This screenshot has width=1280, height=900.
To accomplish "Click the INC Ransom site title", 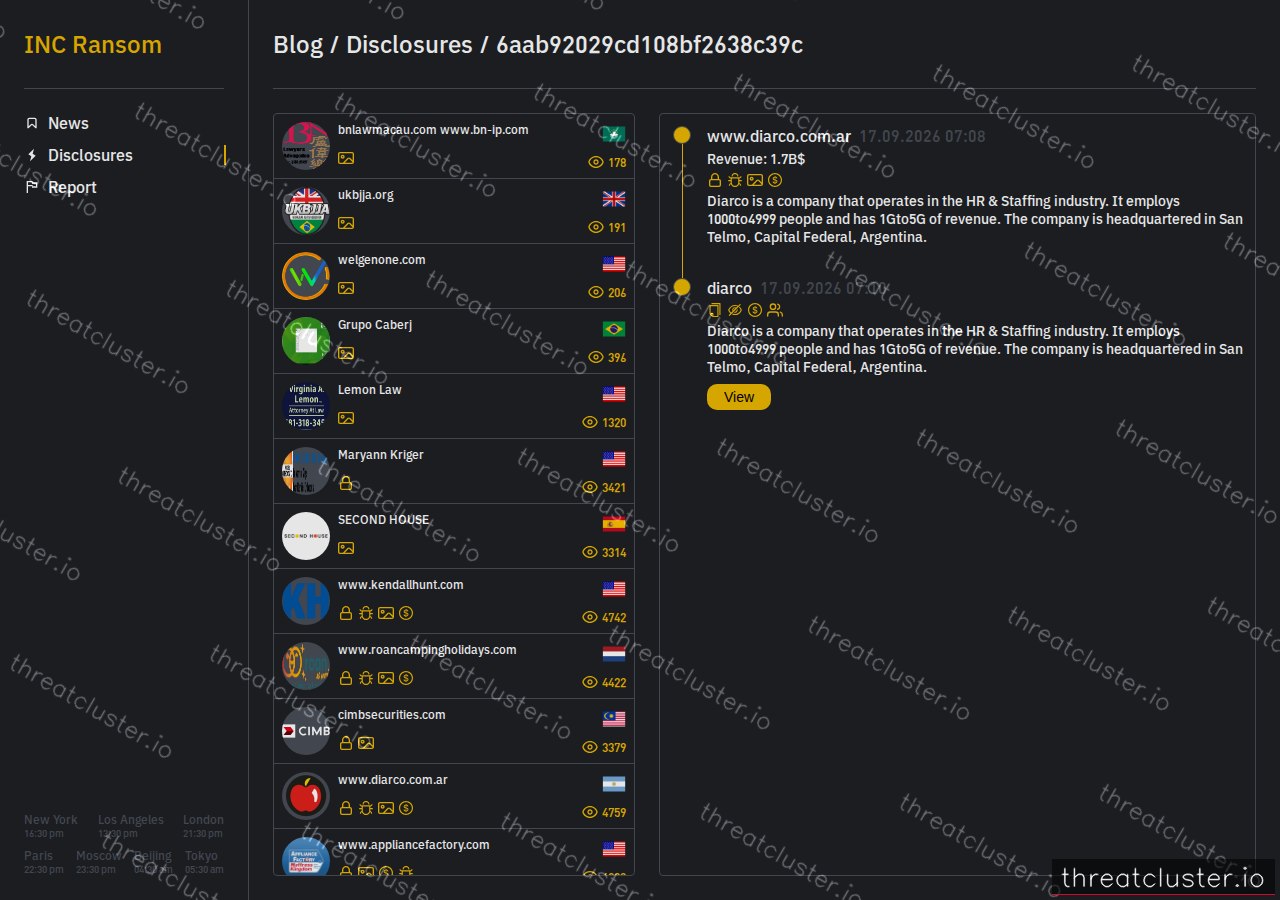I will click(x=93, y=45).
